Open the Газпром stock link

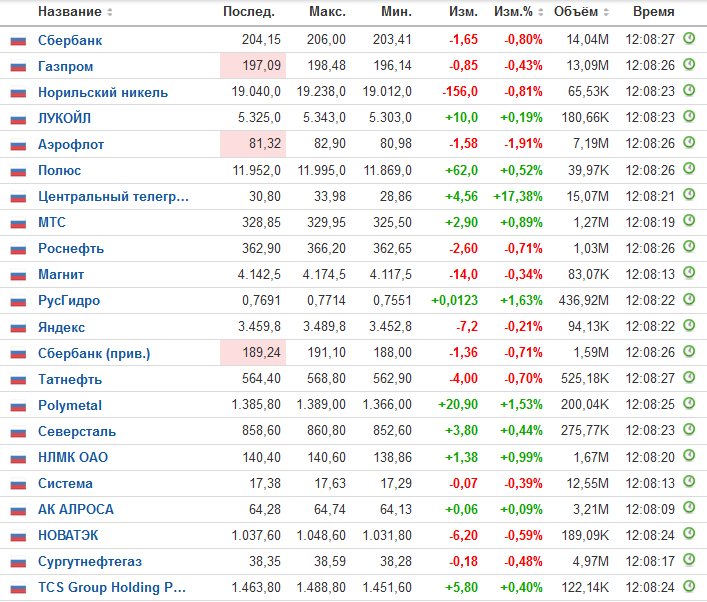pos(65,67)
